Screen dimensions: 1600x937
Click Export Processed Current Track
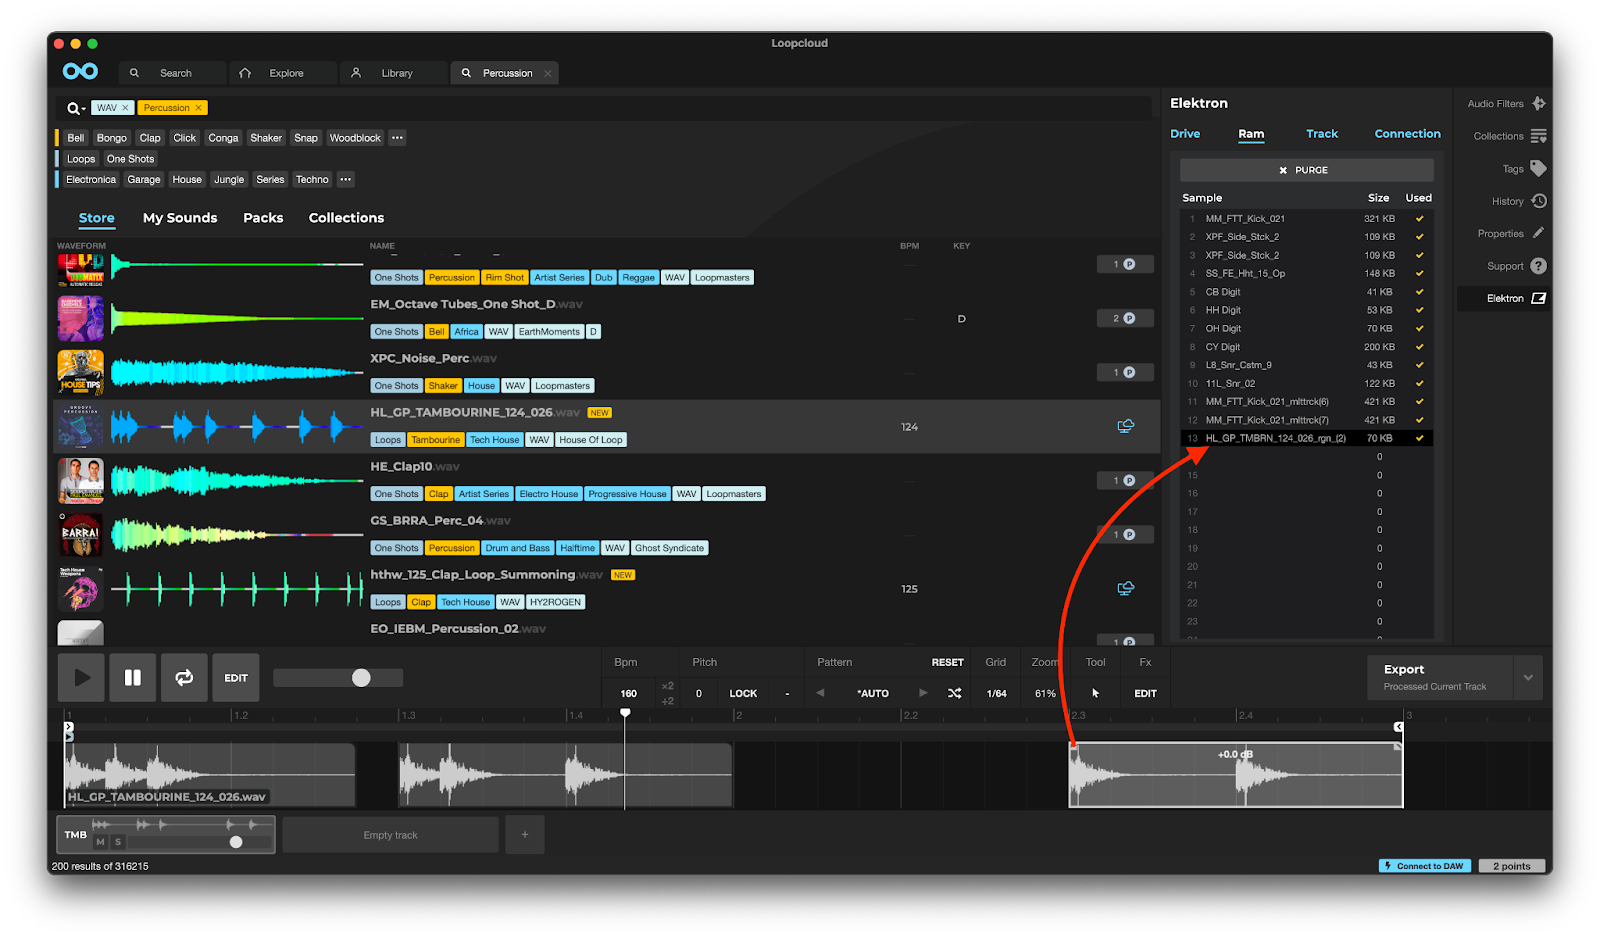click(1440, 677)
